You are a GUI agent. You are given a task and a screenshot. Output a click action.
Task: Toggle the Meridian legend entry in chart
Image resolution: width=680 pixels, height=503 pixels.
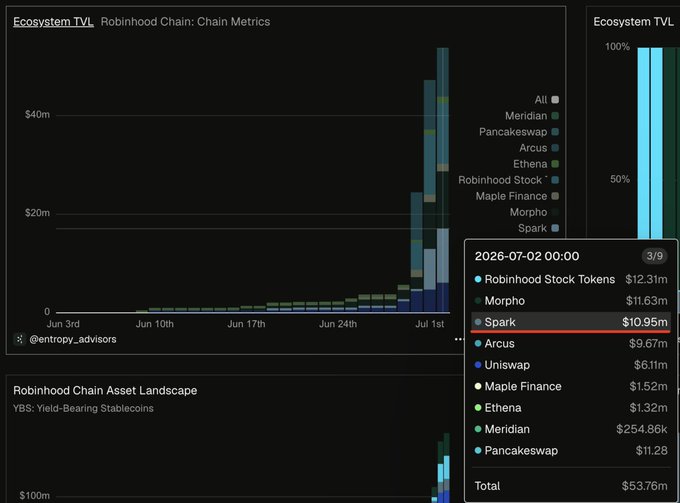click(532, 116)
